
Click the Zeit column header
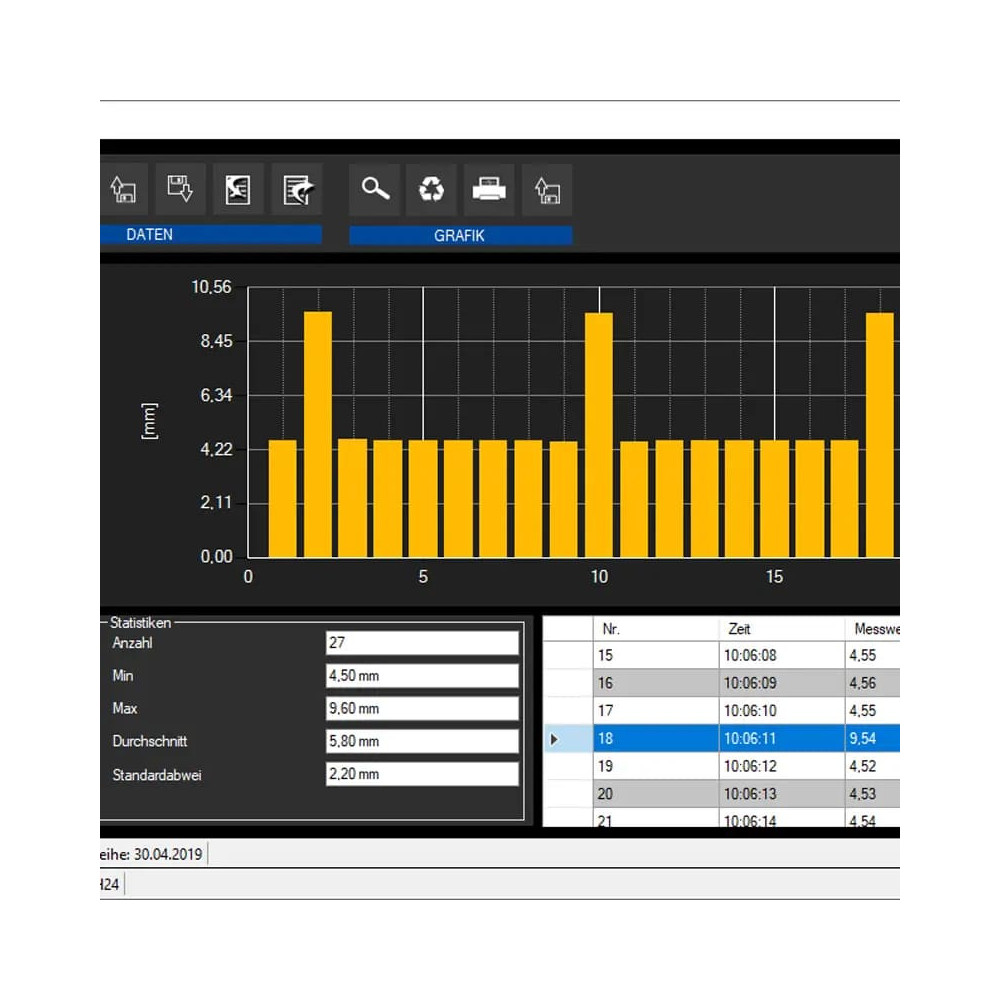(x=782, y=629)
